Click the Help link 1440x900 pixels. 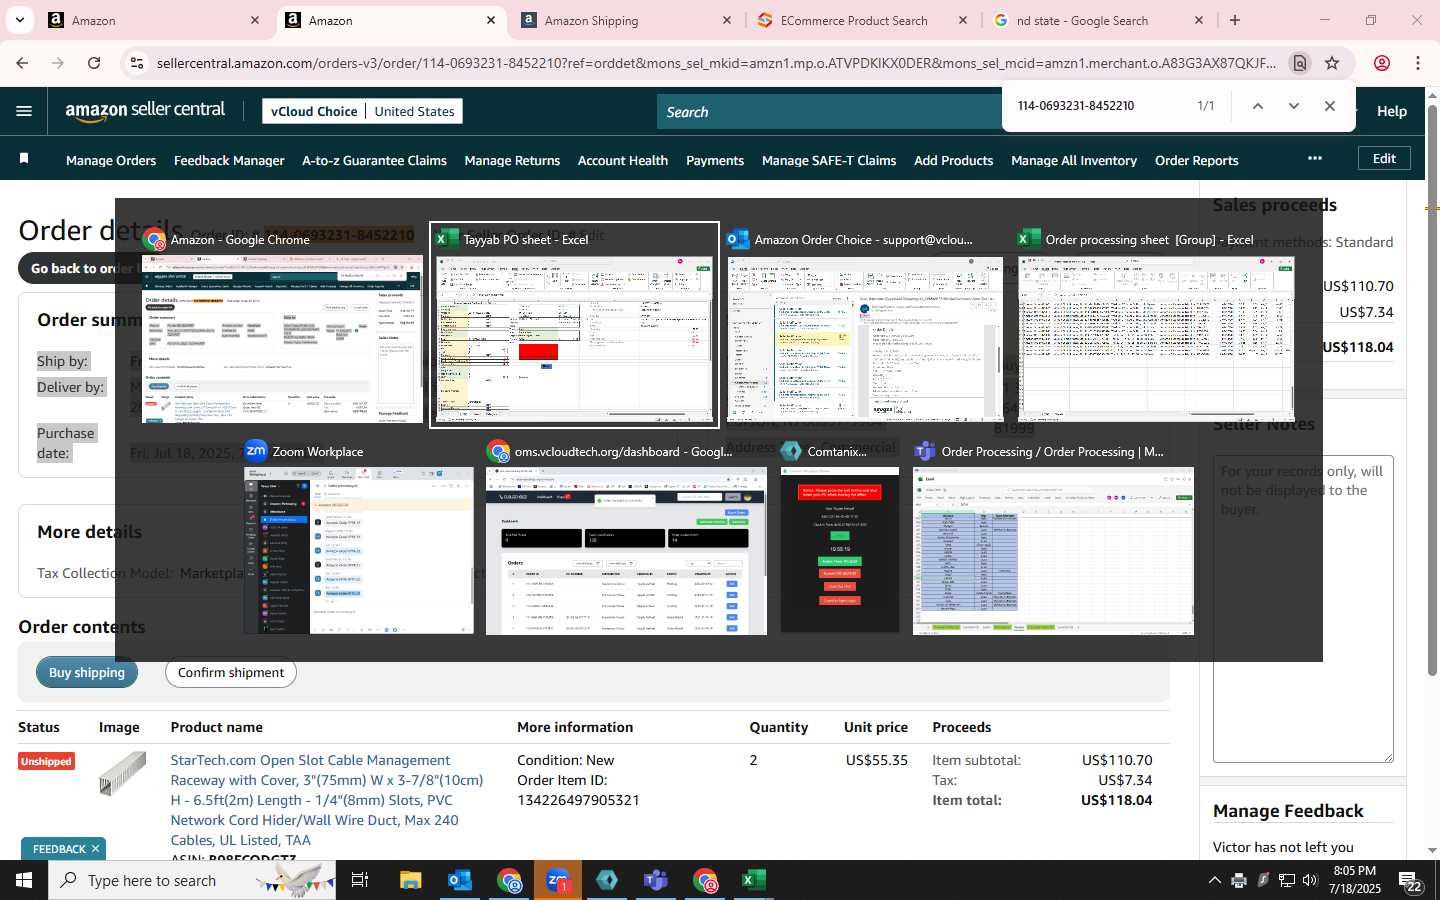pos(1392,111)
